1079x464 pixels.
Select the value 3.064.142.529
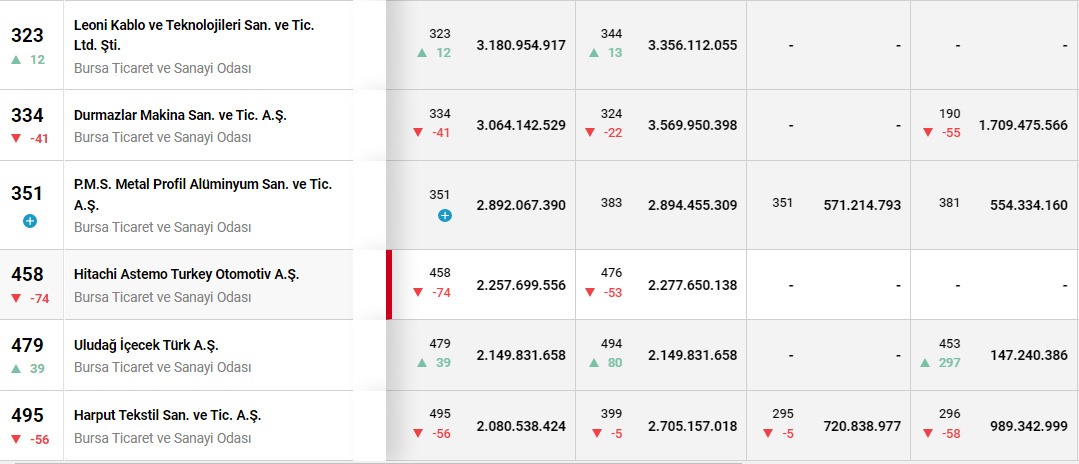[521, 125]
